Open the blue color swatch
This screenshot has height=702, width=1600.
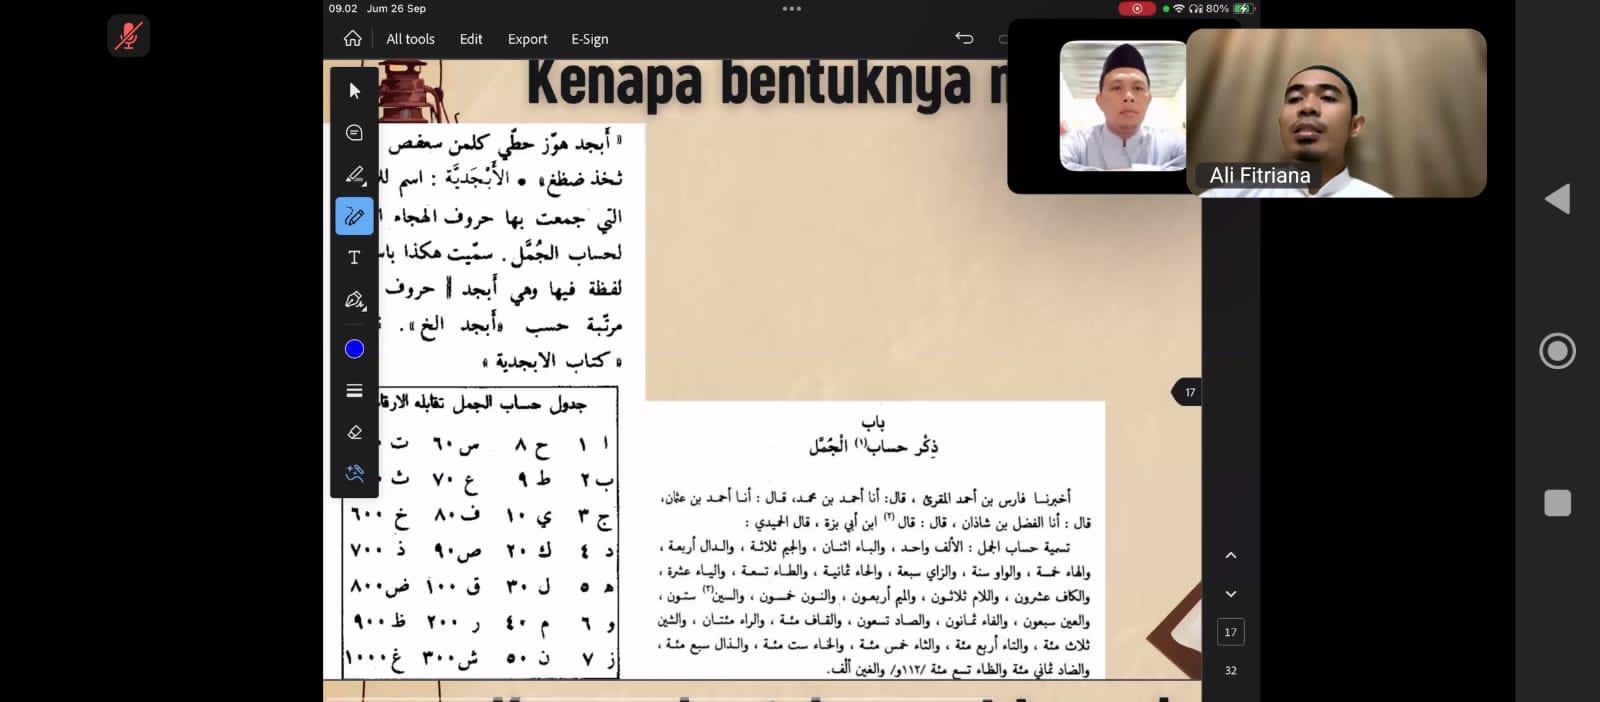point(354,349)
